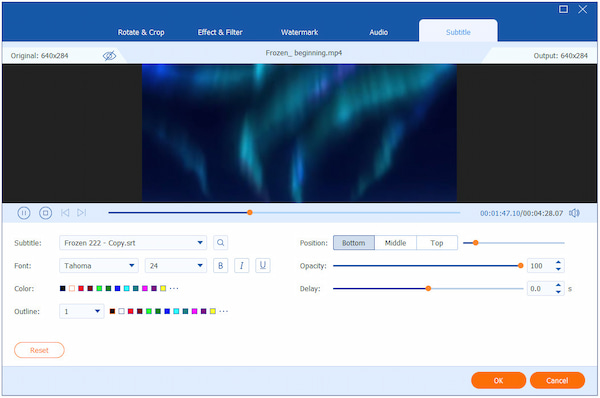Pick cyan font color swatch

pyautogui.click(x=127, y=288)
